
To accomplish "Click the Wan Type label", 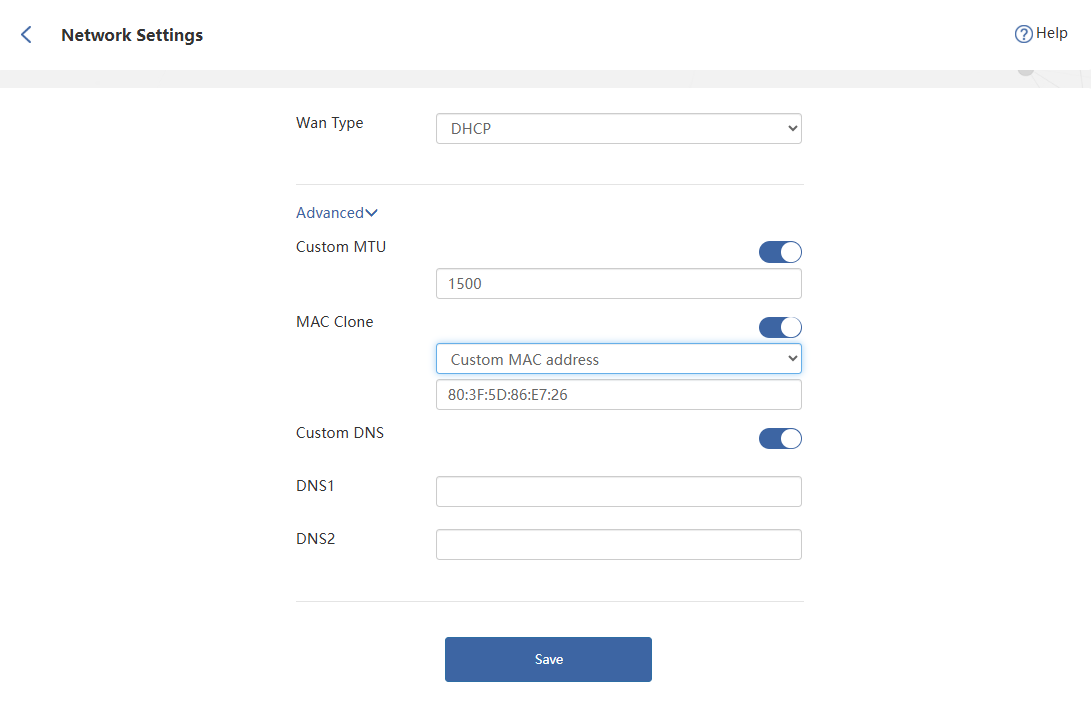I will pos(330,123).
